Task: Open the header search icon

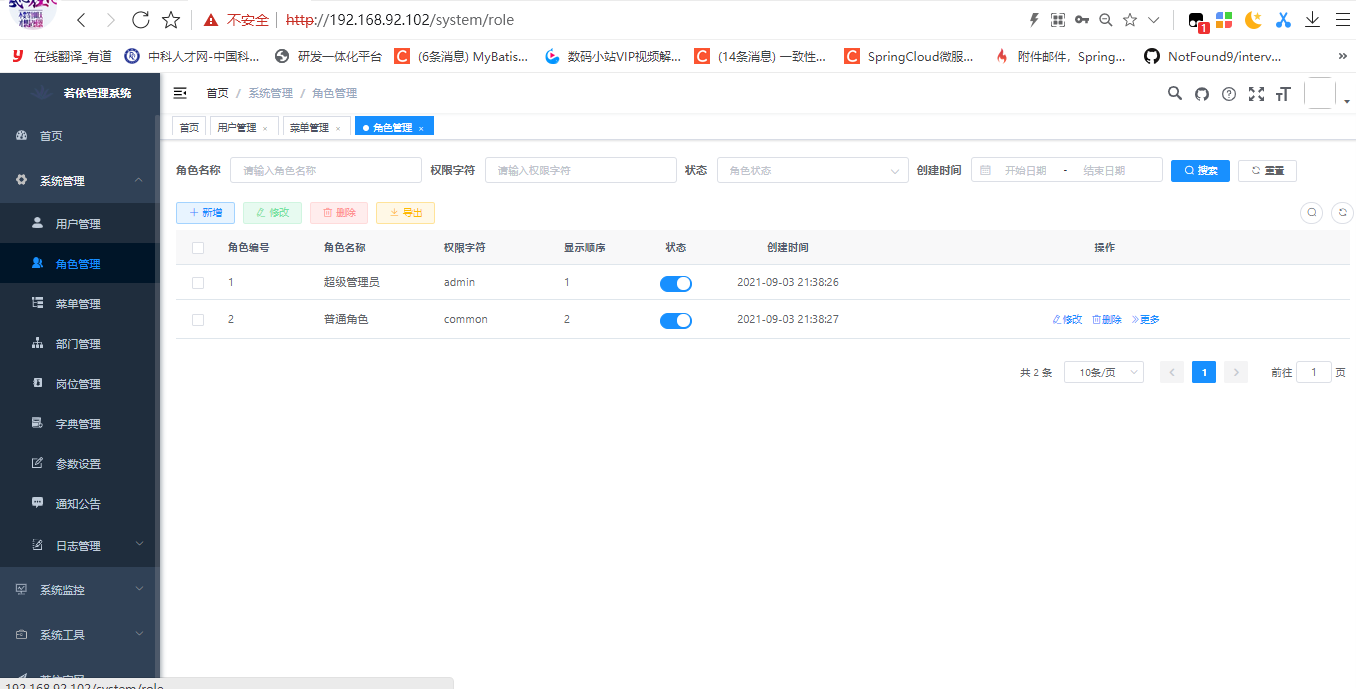Action: [1175, 93]
